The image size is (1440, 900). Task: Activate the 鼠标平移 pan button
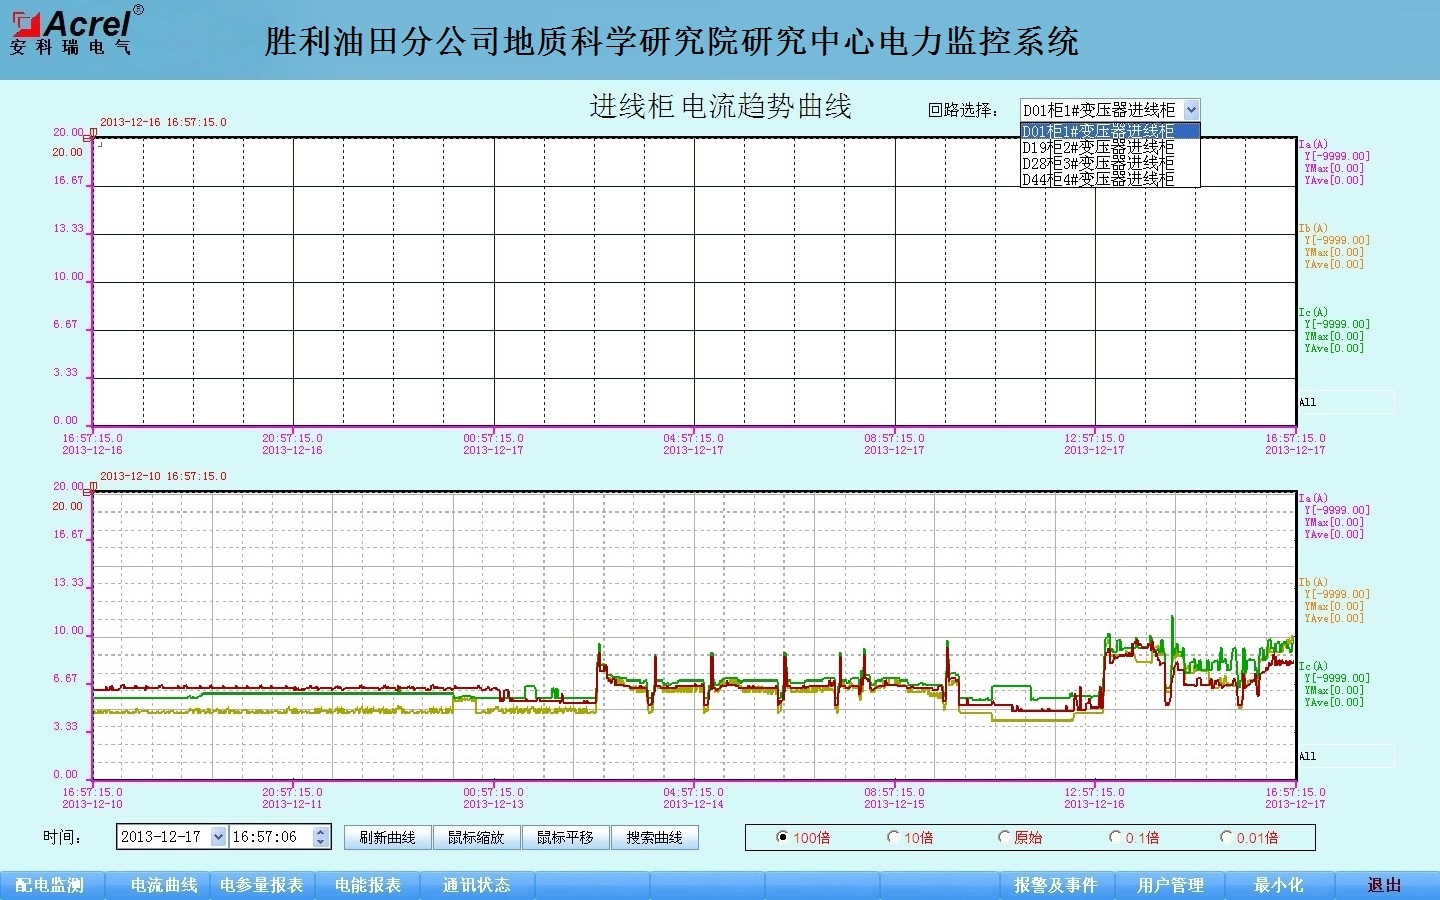pyautogui.click(x=565, y=837)
